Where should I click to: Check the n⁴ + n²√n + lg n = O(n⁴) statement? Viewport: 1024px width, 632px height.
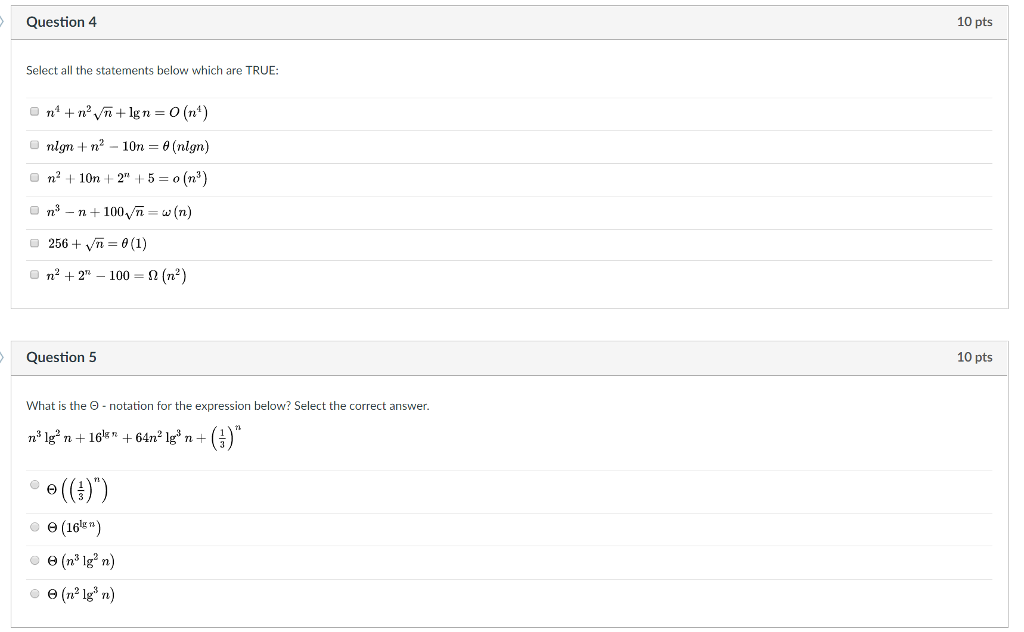(x=35, y=111)
